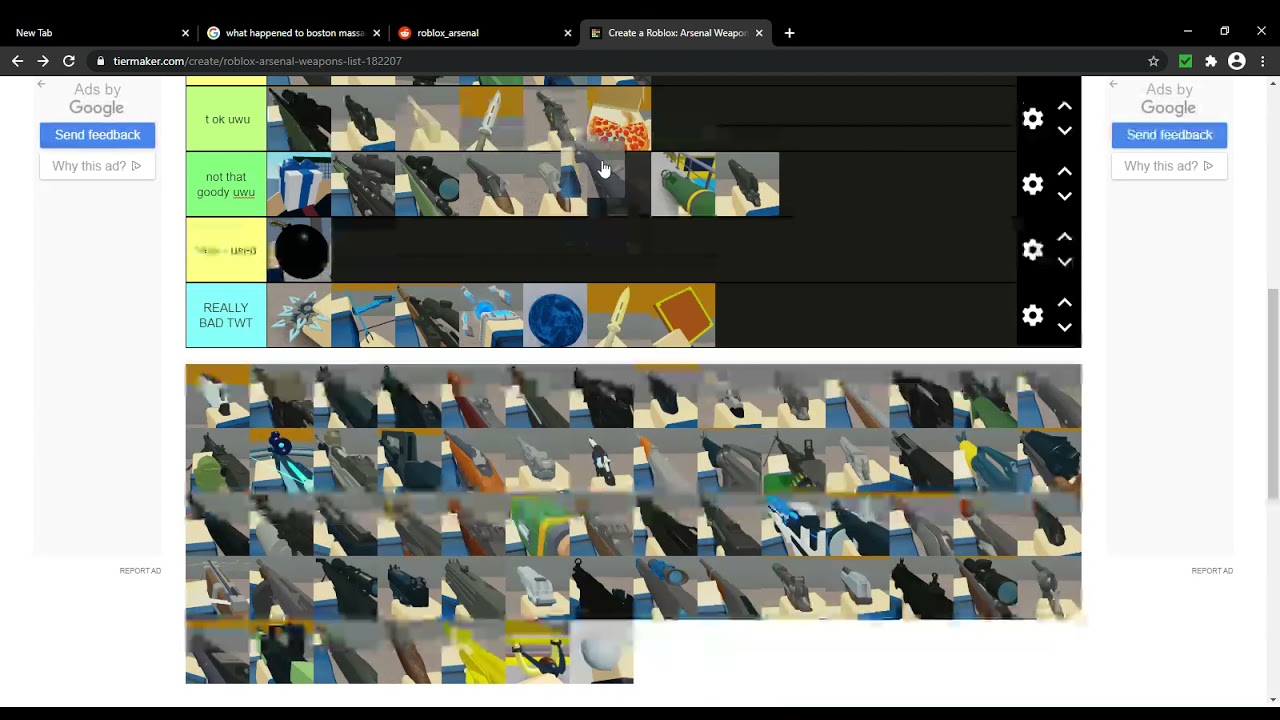
Task: Pick the green and yellow launcher in the pool
Action: point(537,524)
